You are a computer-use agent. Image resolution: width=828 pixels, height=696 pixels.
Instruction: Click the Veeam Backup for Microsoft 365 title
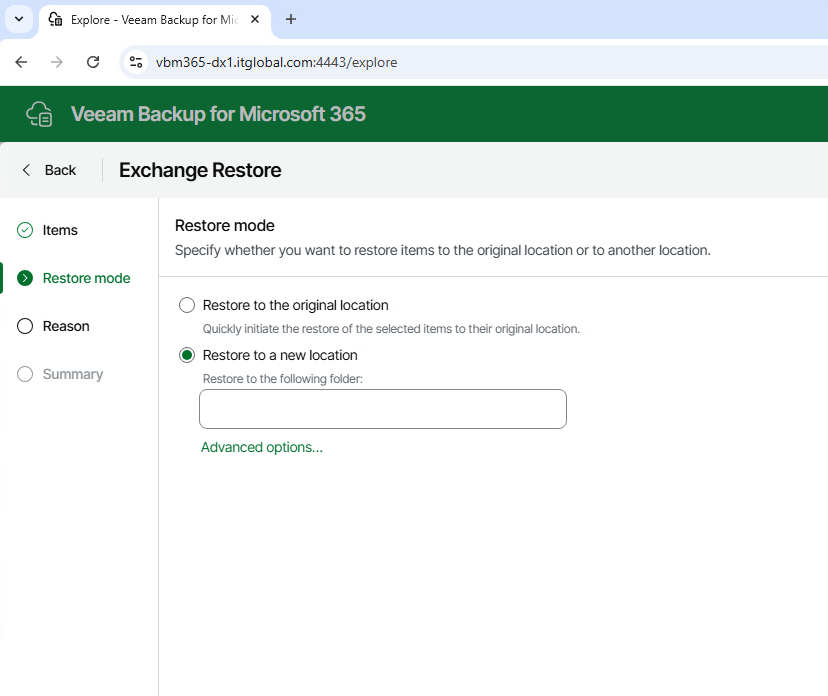pos(218,114)
